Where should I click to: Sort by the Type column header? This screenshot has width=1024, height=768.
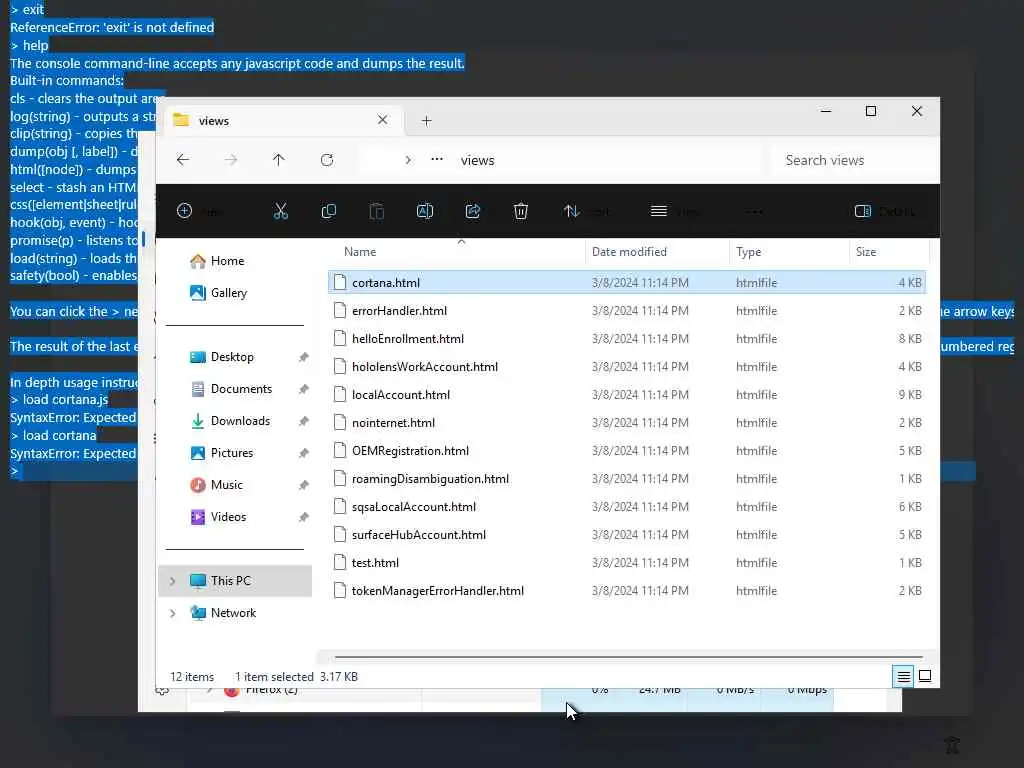point(789,251)
